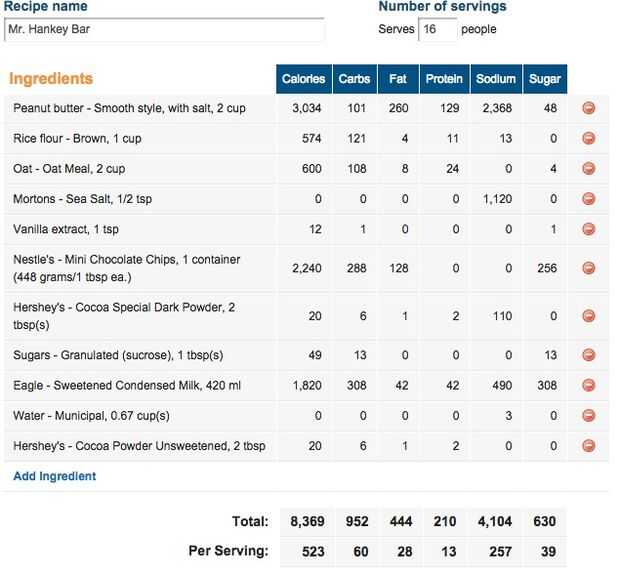Remove Eagle Sweetened Condensed Milk row

(588, 385)
